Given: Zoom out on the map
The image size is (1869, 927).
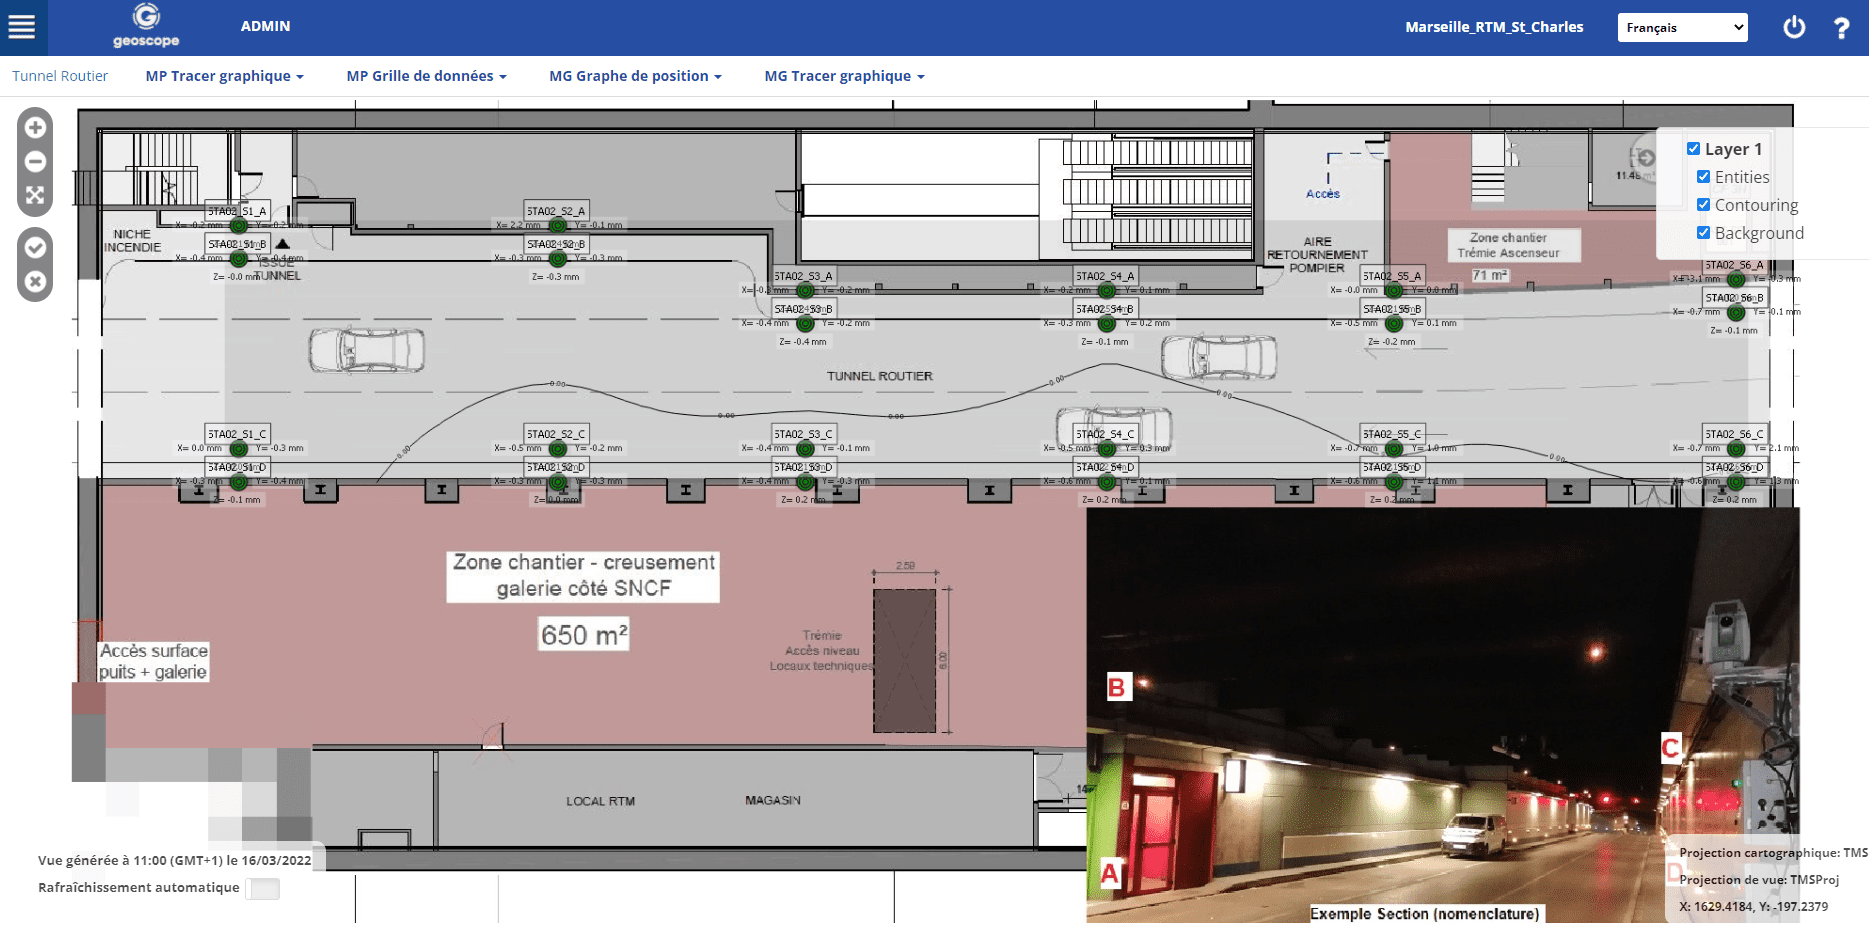Looking at the screenshot, I should coord(35,162).
